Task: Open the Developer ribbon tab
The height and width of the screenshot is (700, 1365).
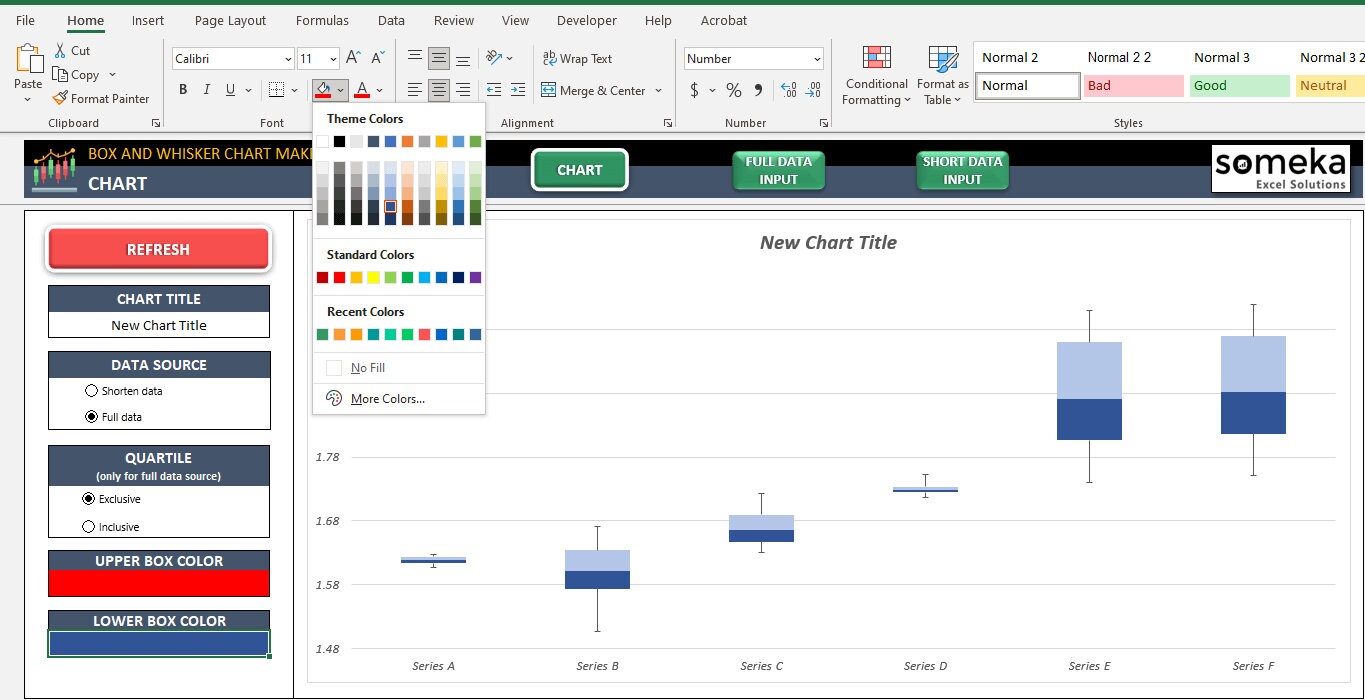Action: coord(586,20)
